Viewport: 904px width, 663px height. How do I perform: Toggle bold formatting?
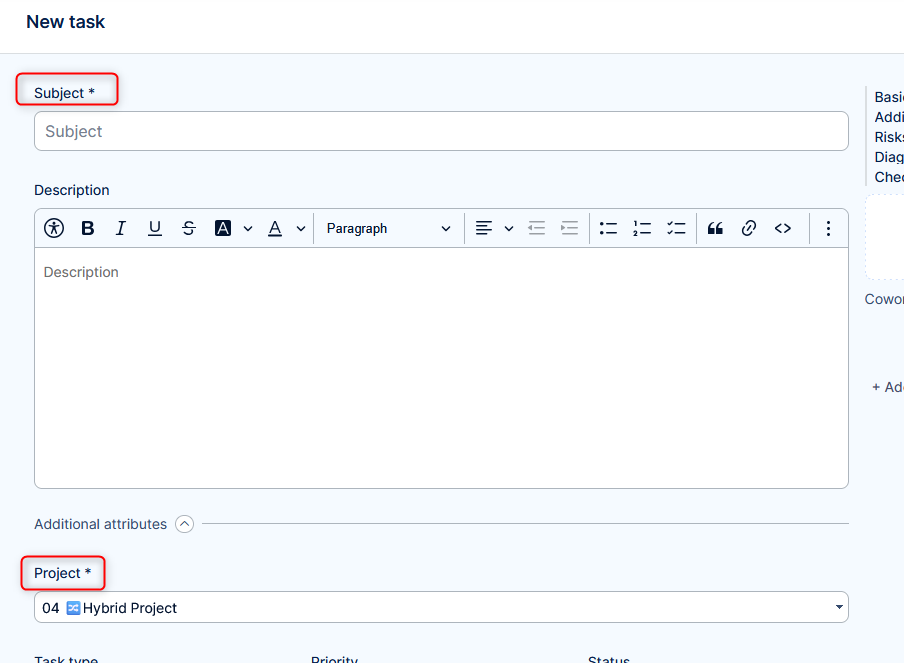click(88, 228)
